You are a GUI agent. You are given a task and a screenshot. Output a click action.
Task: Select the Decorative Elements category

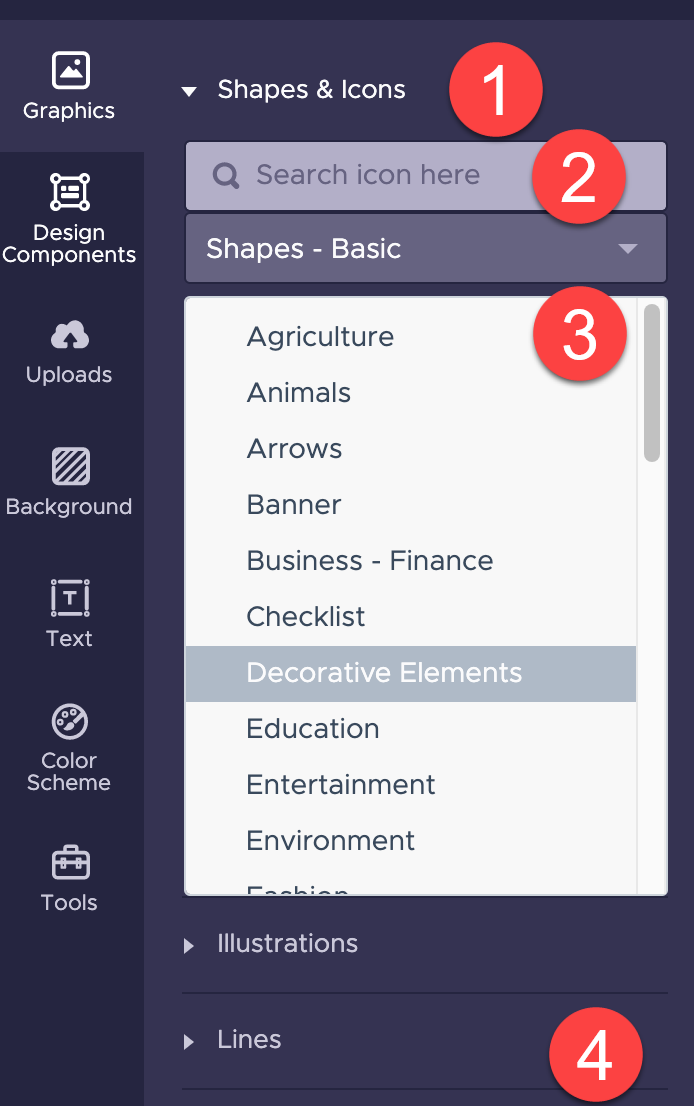pyautogui.click(x=384, y=673)
